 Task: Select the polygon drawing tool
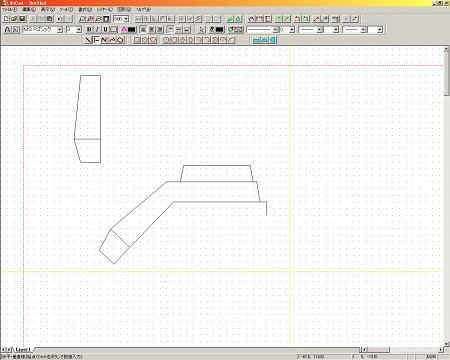[x=120, y=40]
